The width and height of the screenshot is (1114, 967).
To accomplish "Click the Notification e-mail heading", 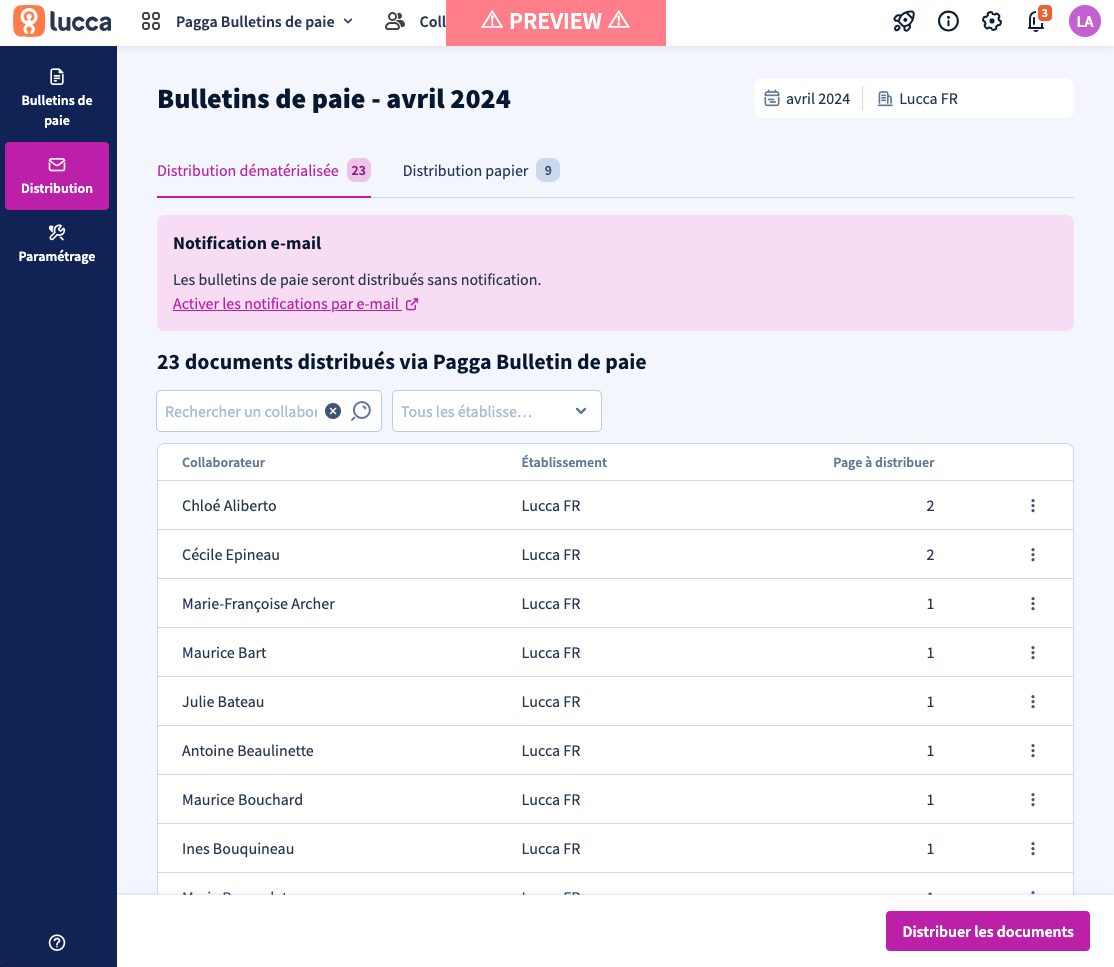I will 247,243.
